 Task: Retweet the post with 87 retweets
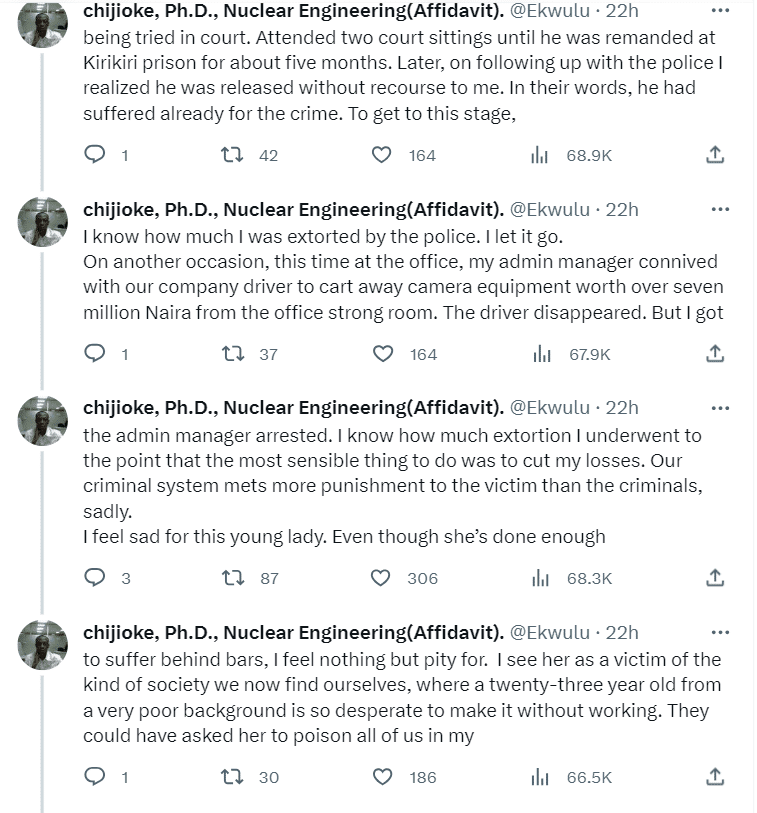point(232,578)
